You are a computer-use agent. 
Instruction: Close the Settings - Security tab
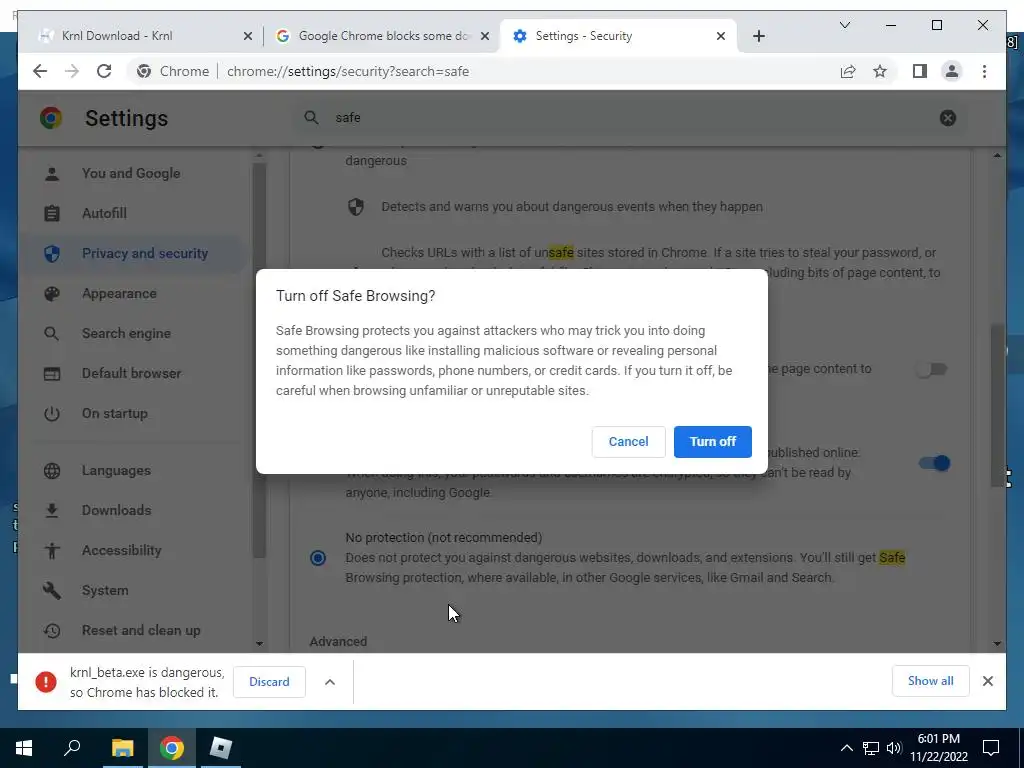pyautogui.click(x=720, y=36)
